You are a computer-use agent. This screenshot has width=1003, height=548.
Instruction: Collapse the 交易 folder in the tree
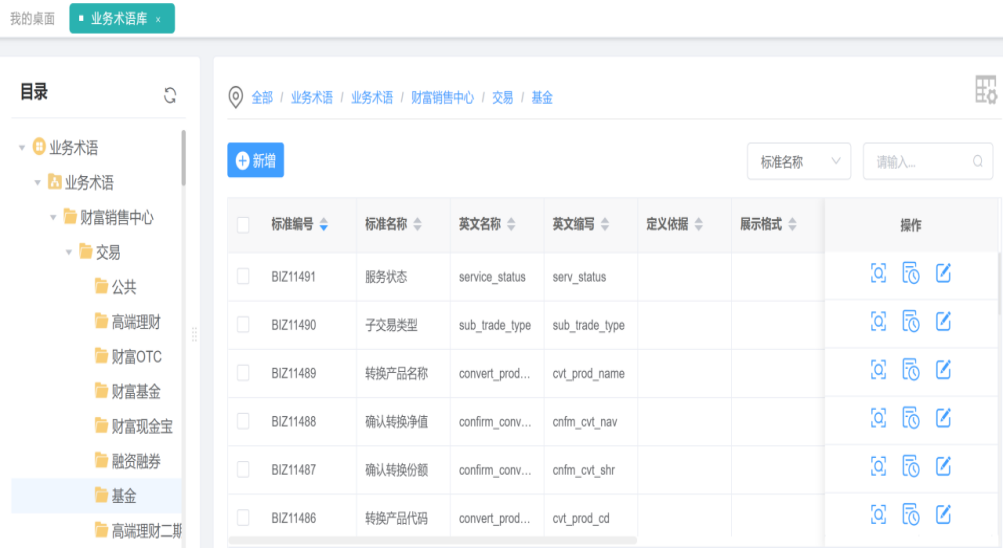[x=69, y=252]
